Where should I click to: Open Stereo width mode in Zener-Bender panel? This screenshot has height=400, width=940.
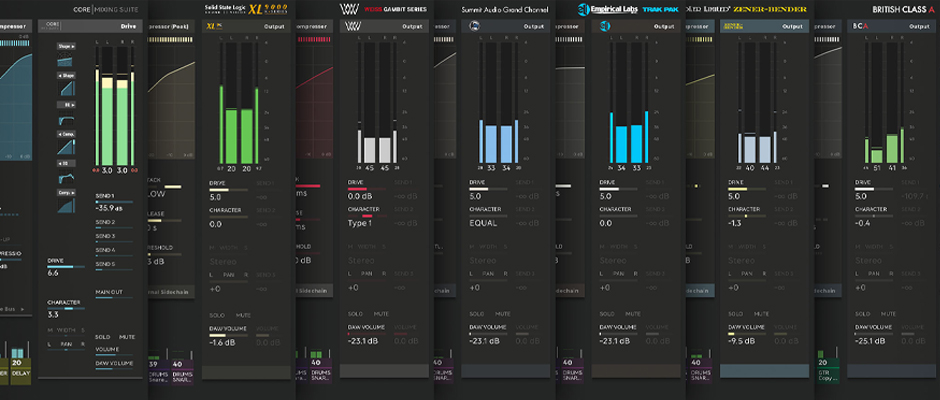[742, 260]
